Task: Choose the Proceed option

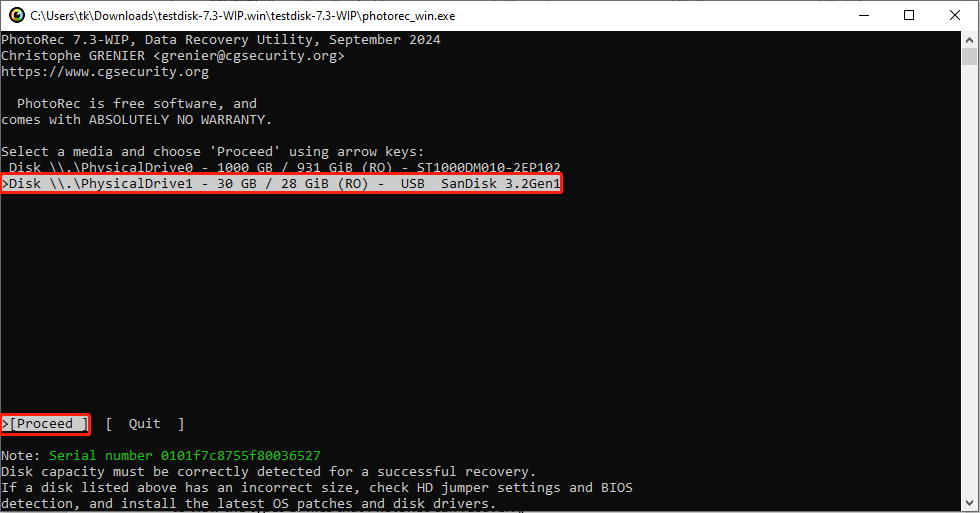Action: [x=46, y=424]
